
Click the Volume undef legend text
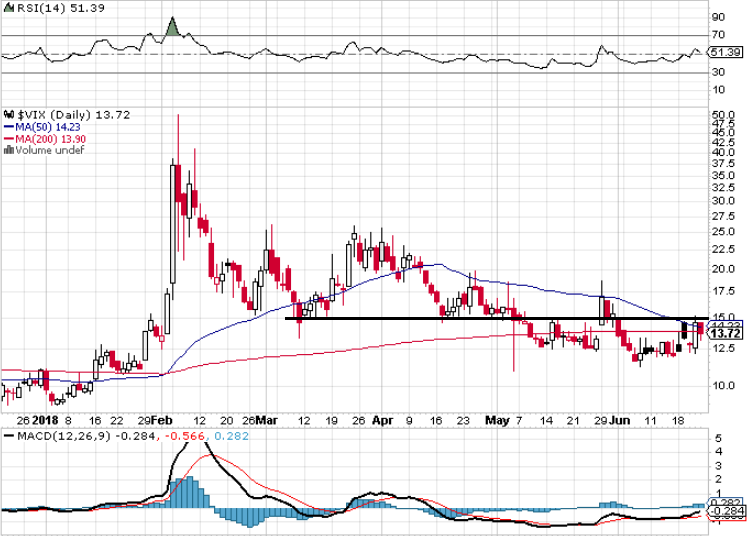point(50,150)
